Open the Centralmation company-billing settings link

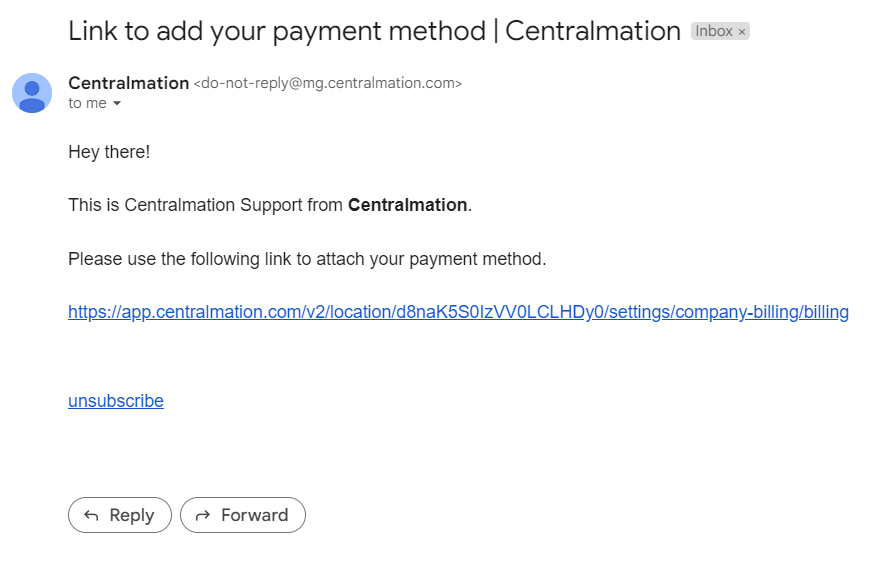click(458, 312)
